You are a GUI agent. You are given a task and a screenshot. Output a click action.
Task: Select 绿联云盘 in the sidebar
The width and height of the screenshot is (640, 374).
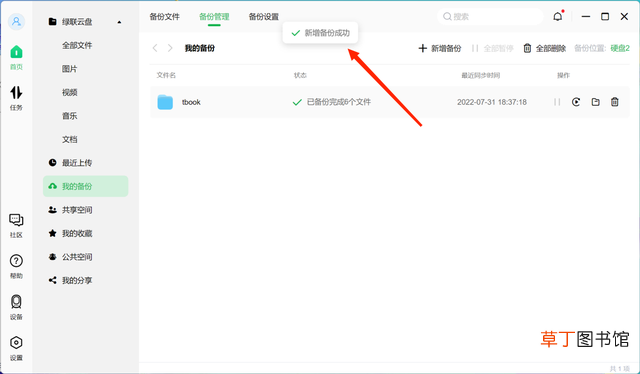[77, 22]
